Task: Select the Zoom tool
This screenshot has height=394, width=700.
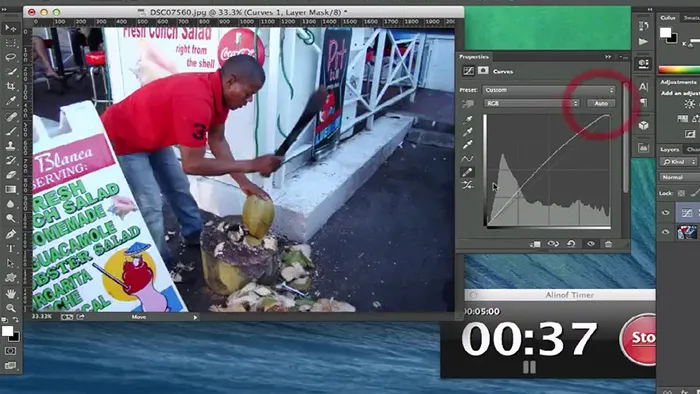Action: point(10,308)
